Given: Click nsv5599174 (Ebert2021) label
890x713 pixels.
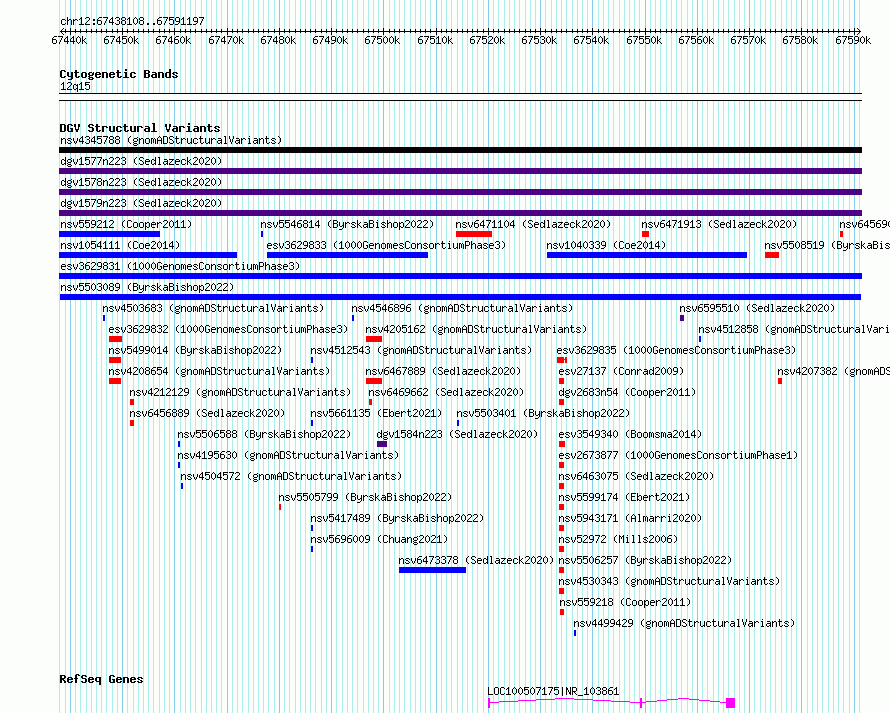Looking at the screenshot, I should click(x=624, y=497).
